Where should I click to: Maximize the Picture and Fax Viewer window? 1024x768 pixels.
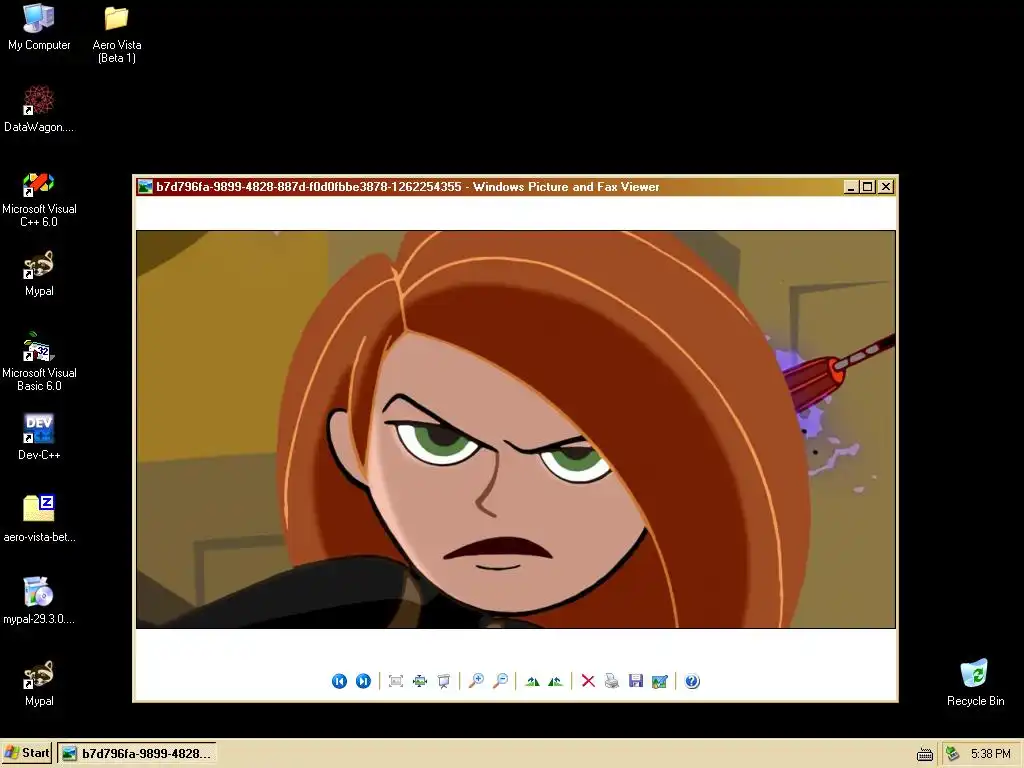(868, 187)
